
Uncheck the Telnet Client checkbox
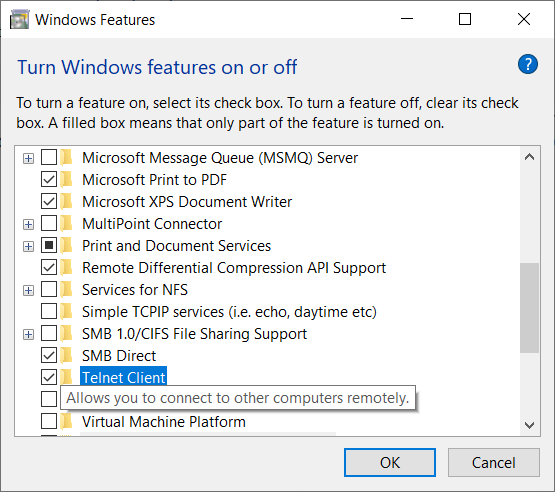[x=49, y=377]
